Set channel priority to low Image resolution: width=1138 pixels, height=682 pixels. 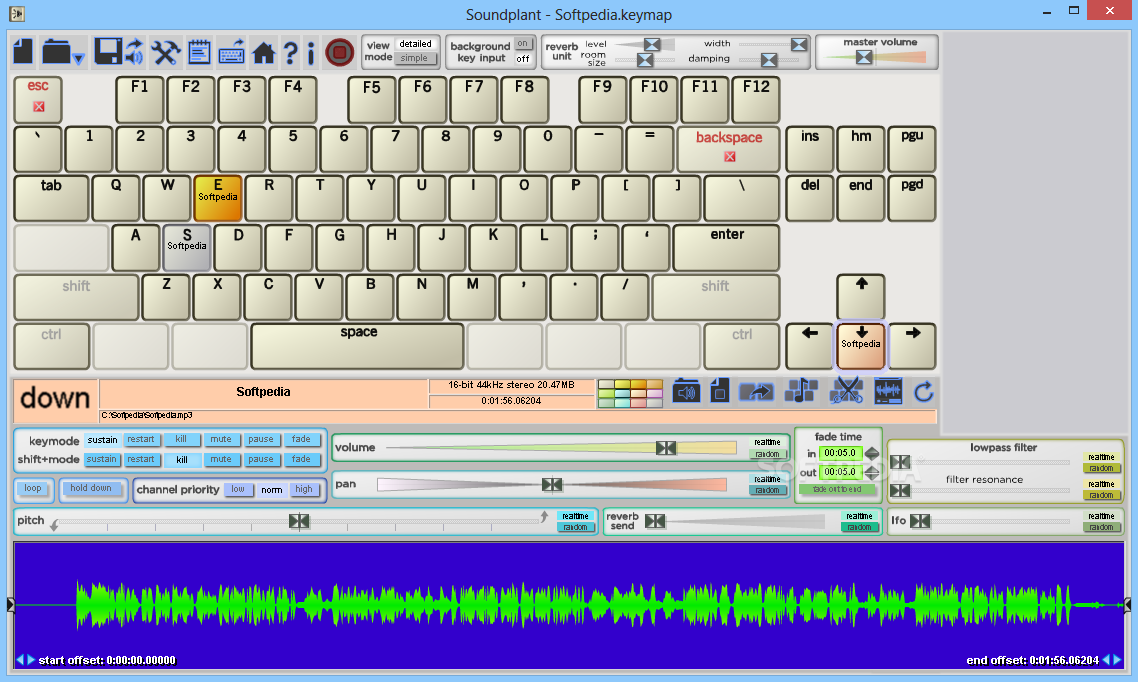click(x=238, y=490)
